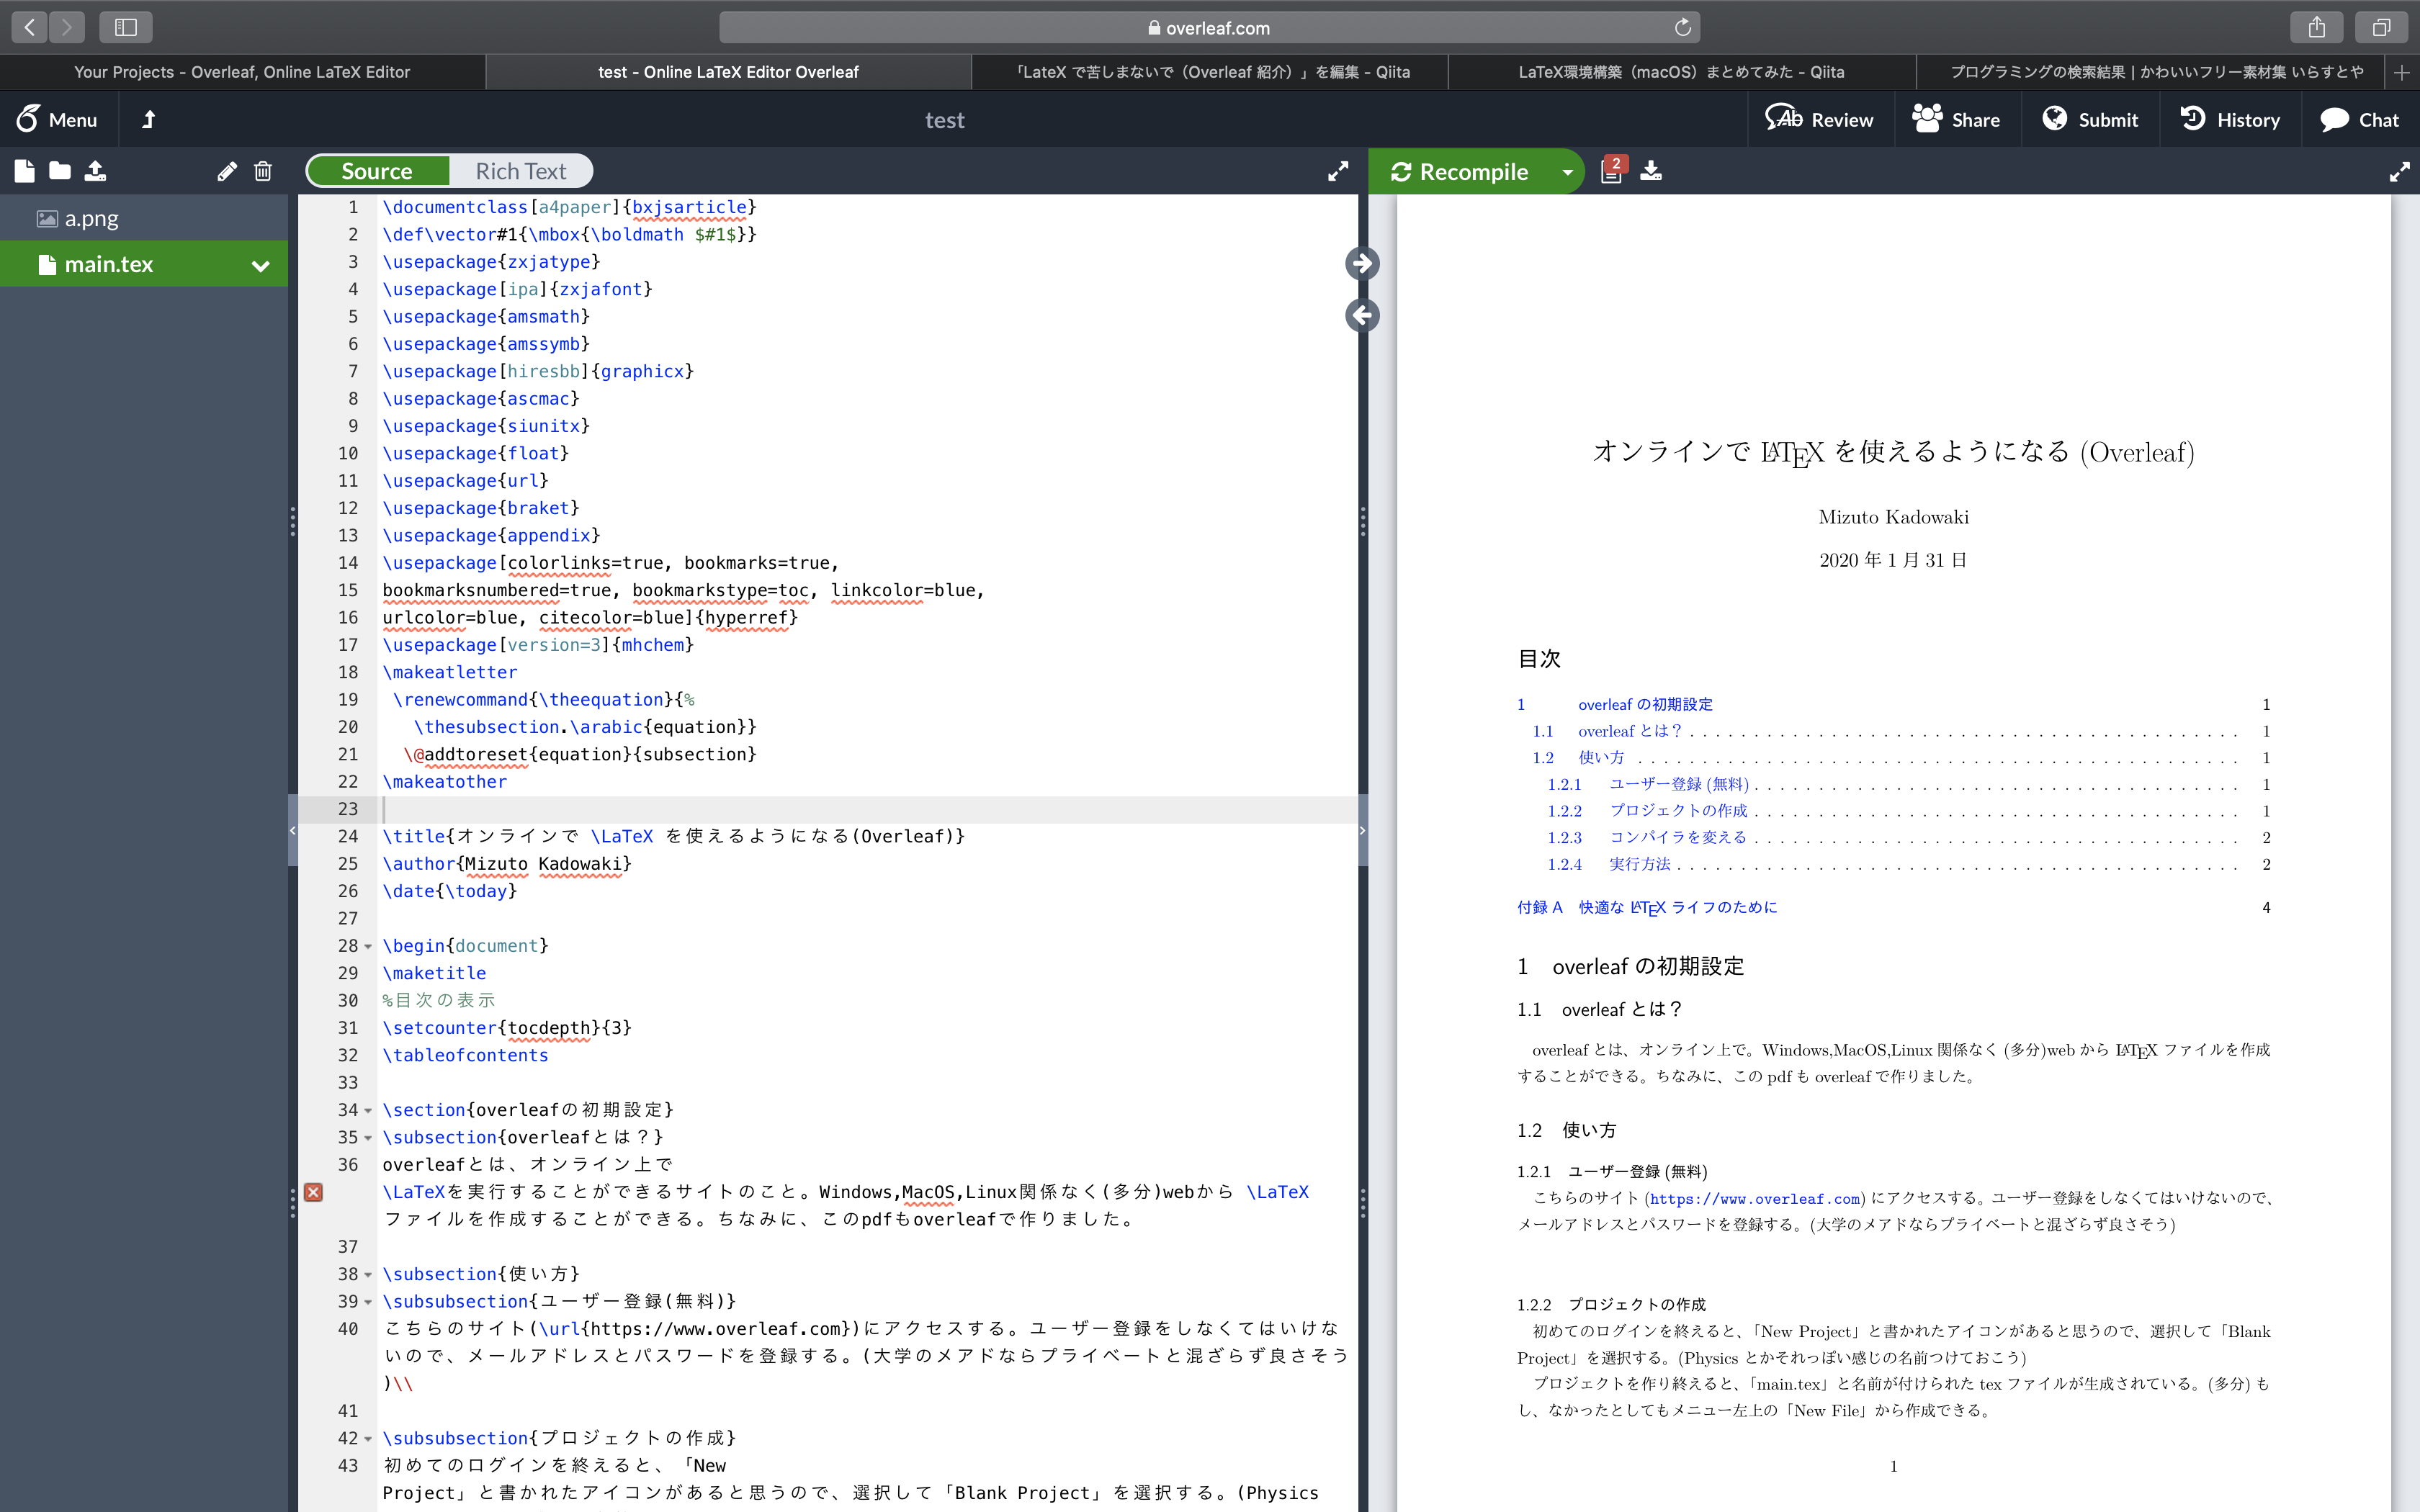
Task: Collapse the fold at line 38 subsection
Action: (368, 1275)
